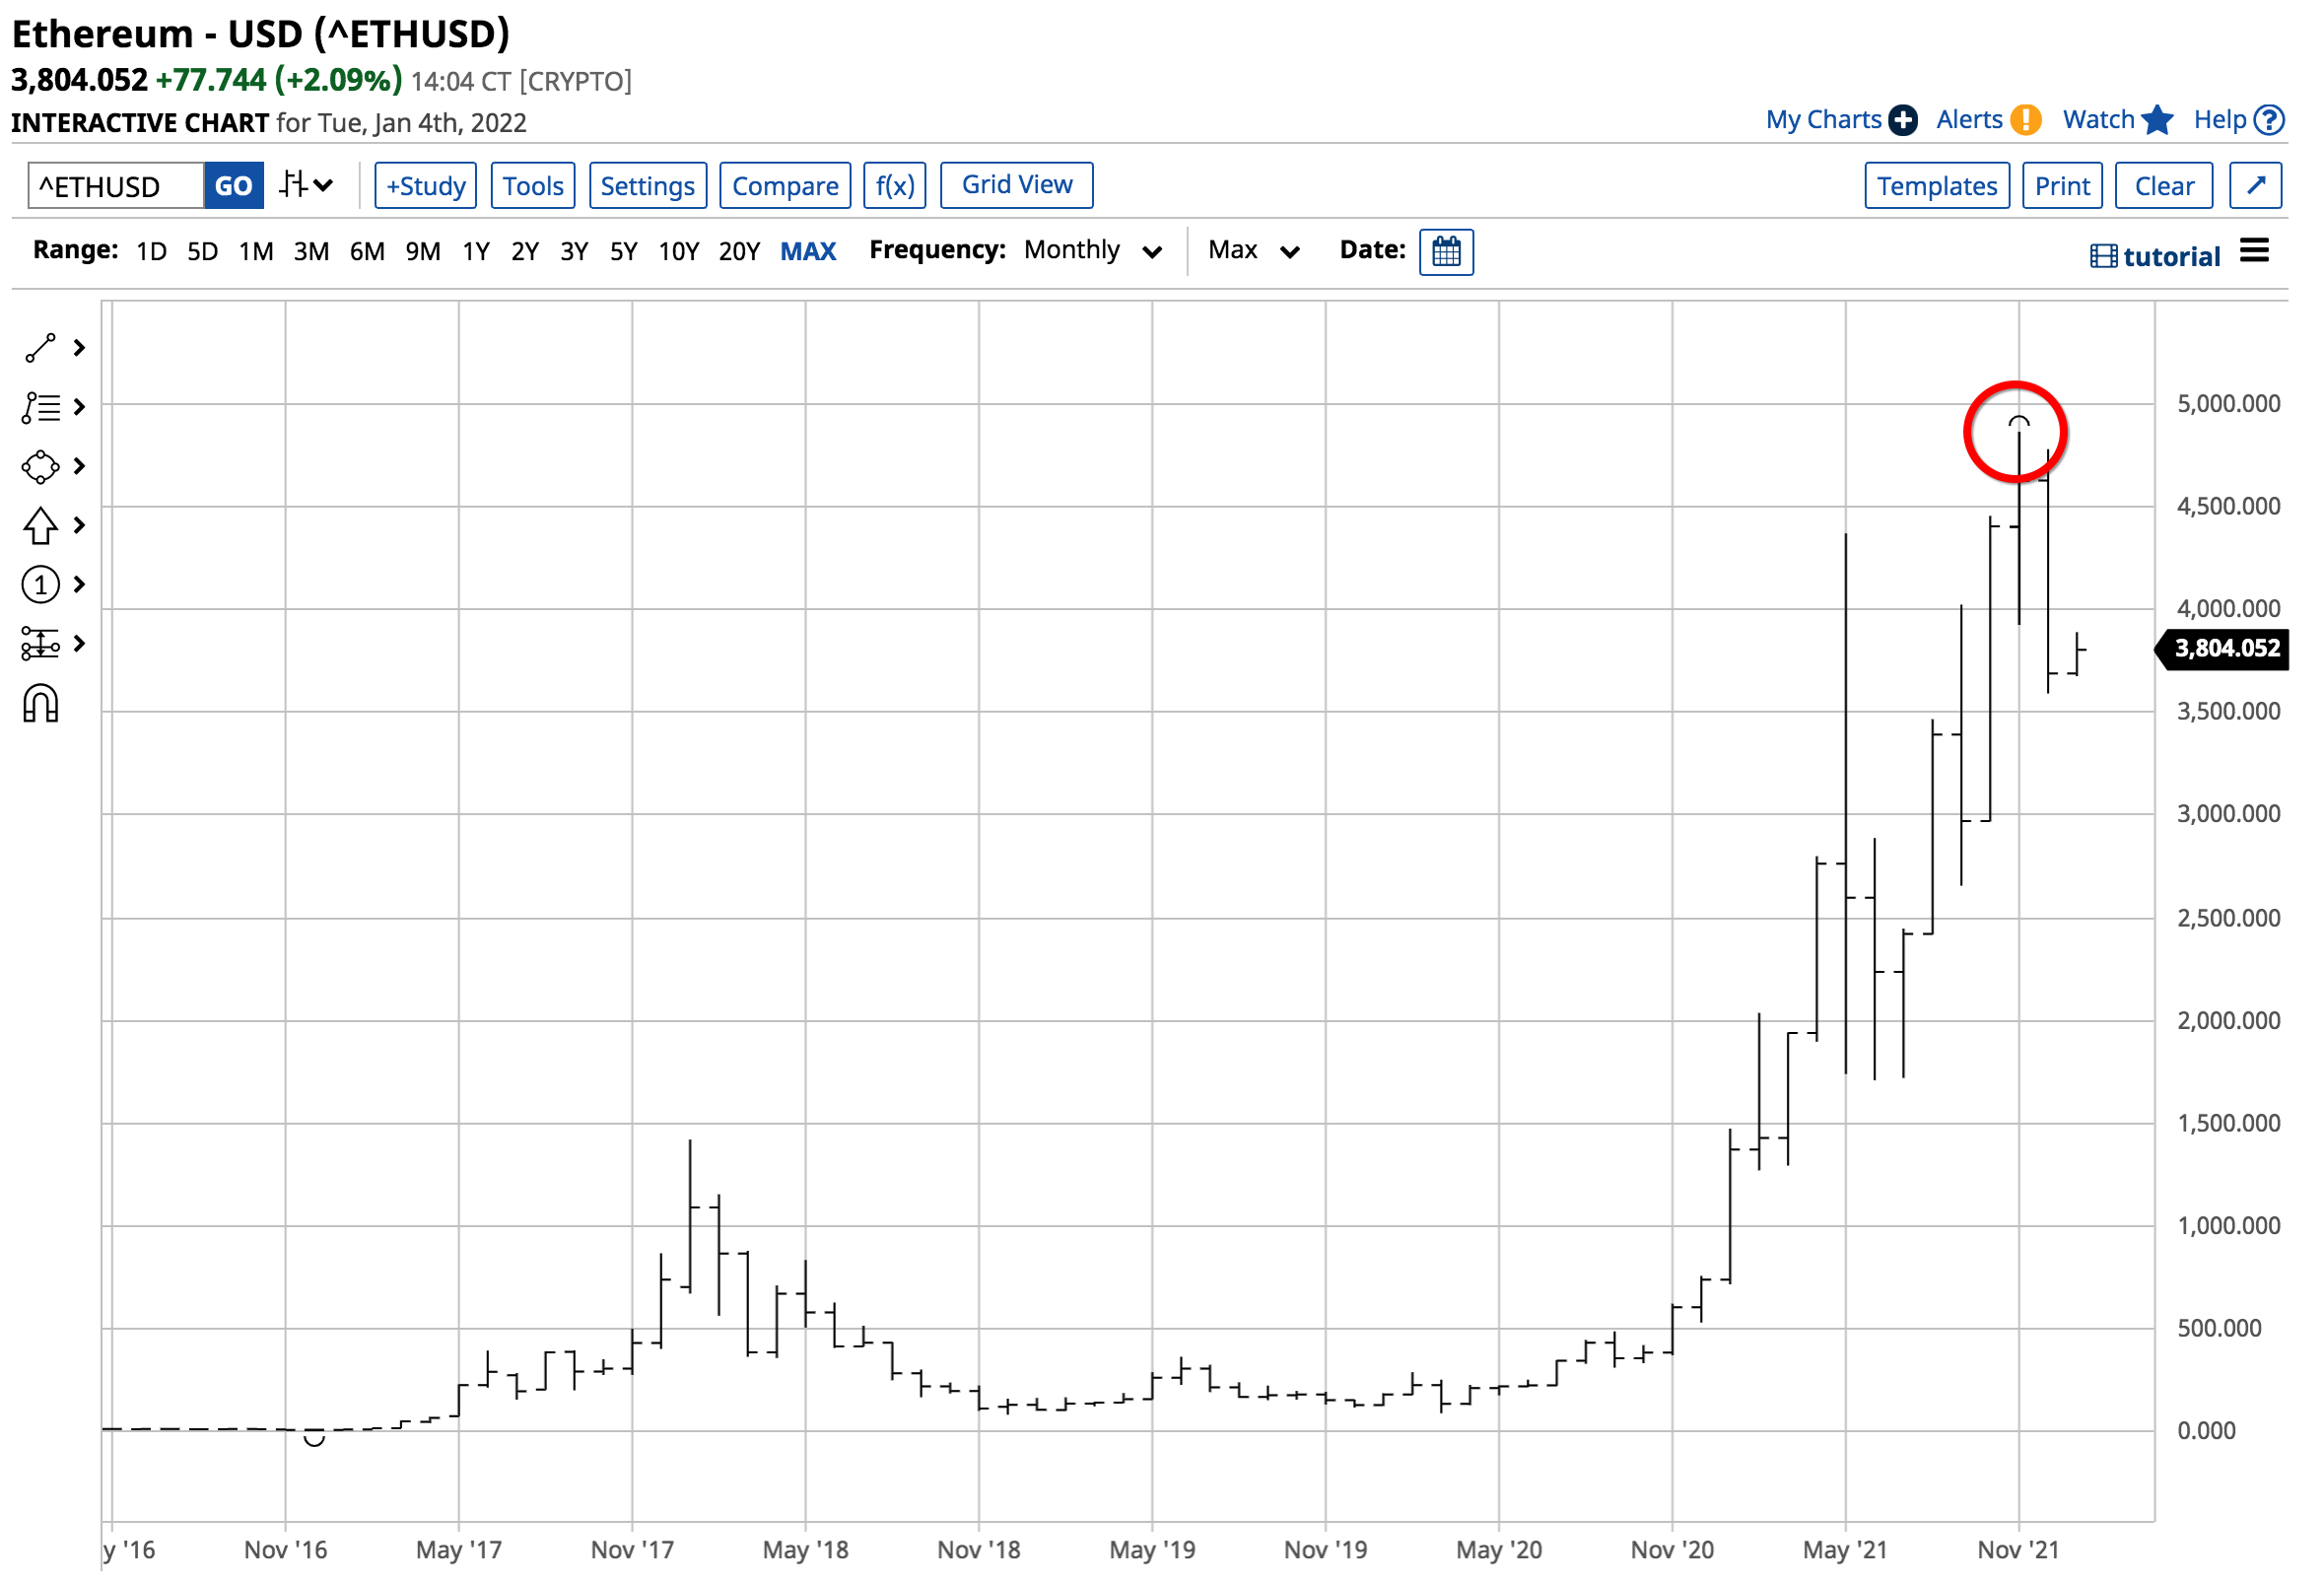Expand the arrow marker tool chevron
Image resolution: width=2324 pixels, height=1583 pixels.
(x=80, y=526)
